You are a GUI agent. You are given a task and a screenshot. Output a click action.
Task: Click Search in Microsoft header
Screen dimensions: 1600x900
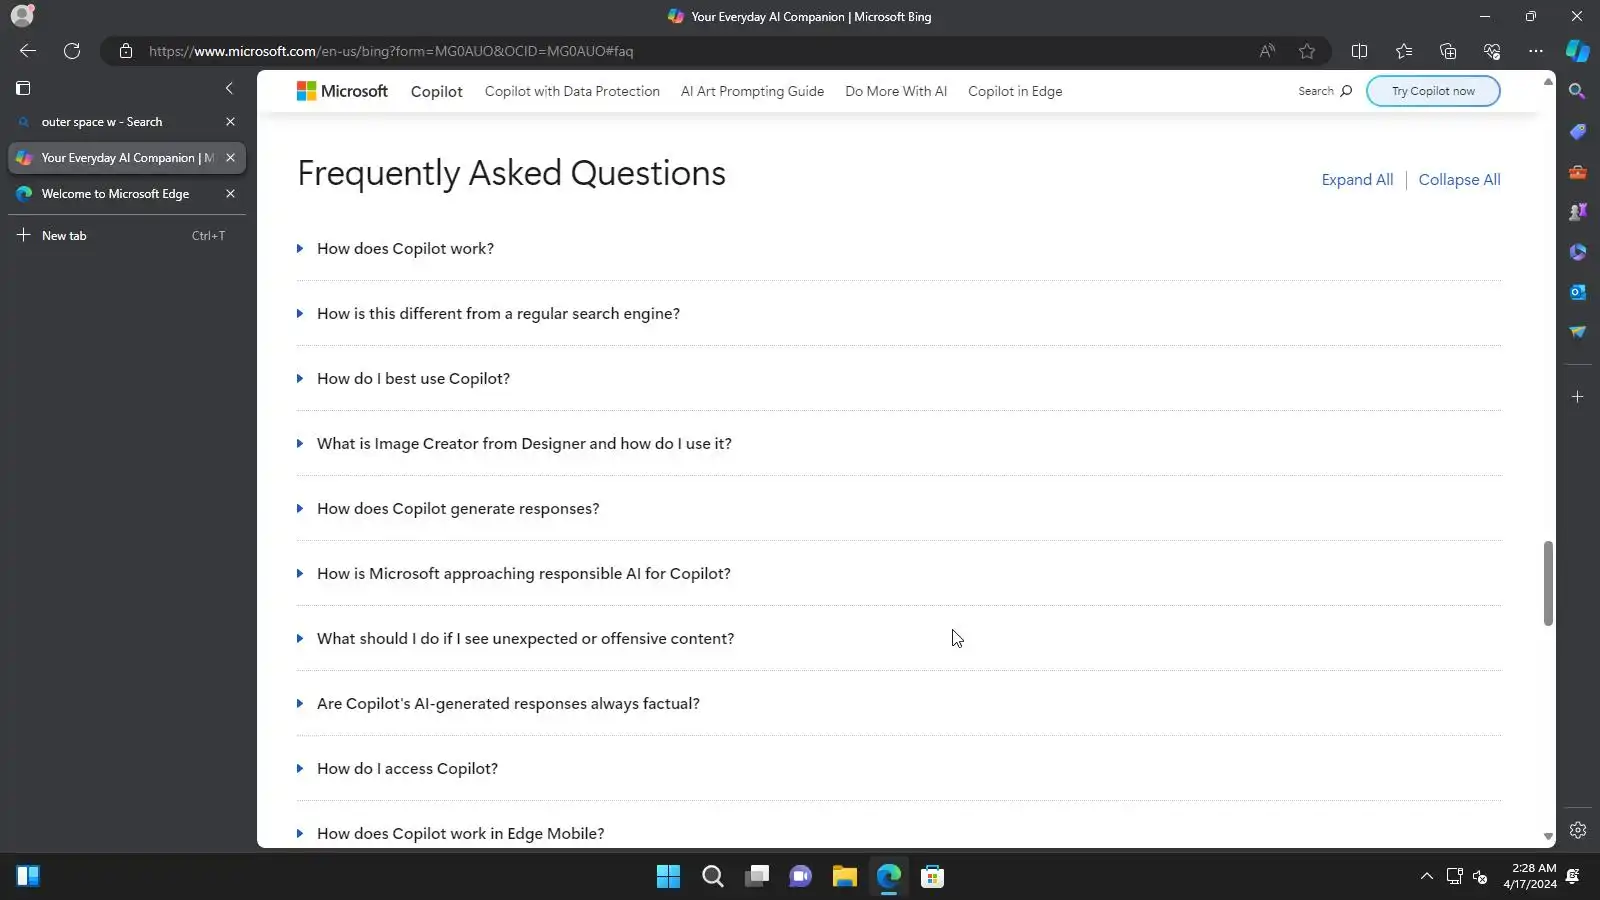1325,91
